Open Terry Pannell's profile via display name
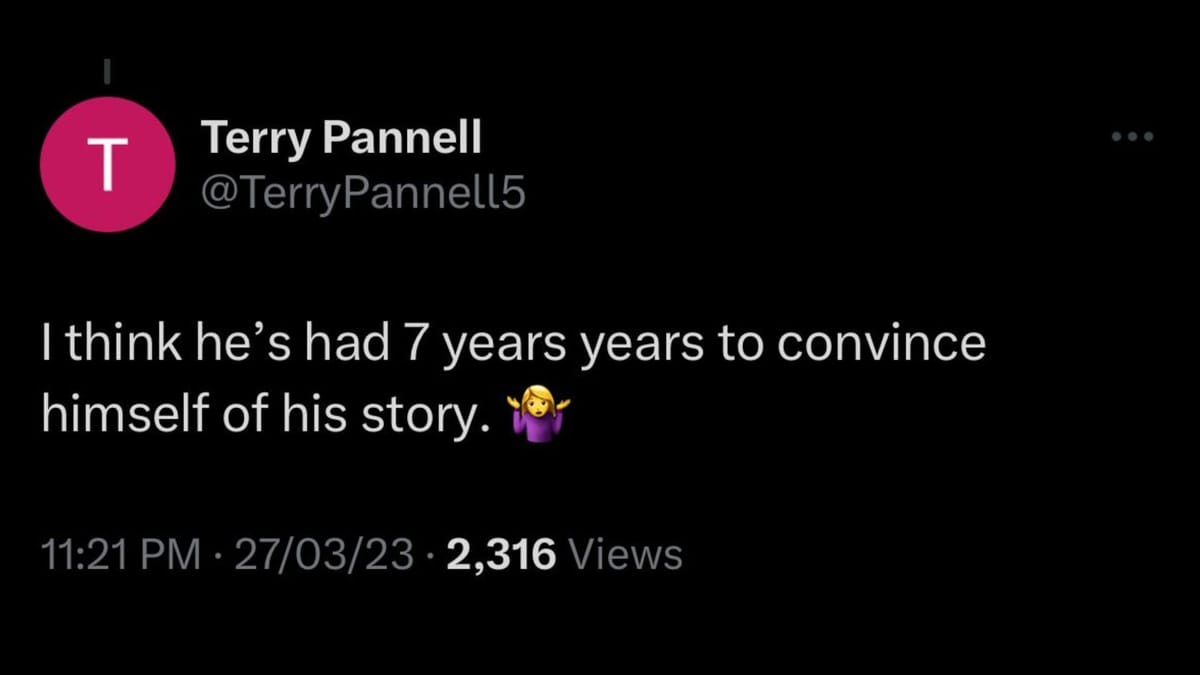 pos(341,137)
